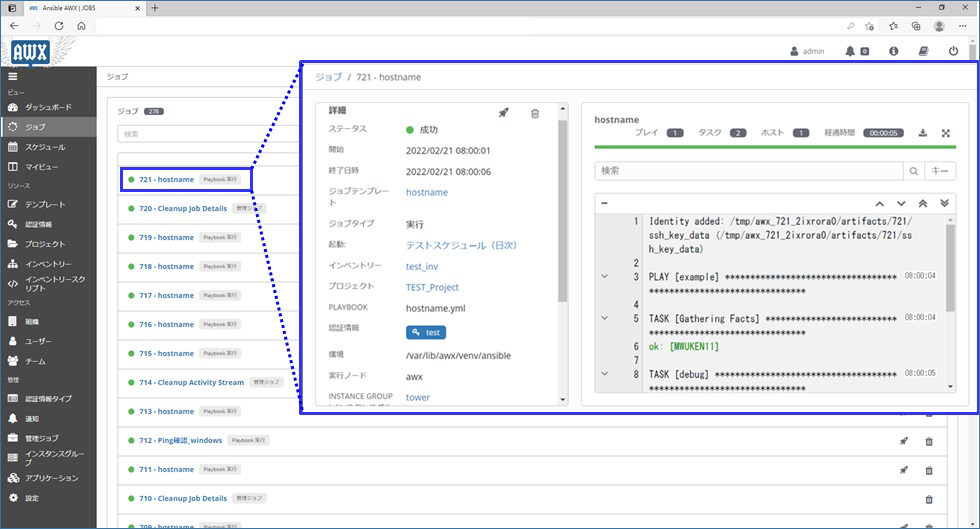Relaunch job 711 hostname

[904, 470]
